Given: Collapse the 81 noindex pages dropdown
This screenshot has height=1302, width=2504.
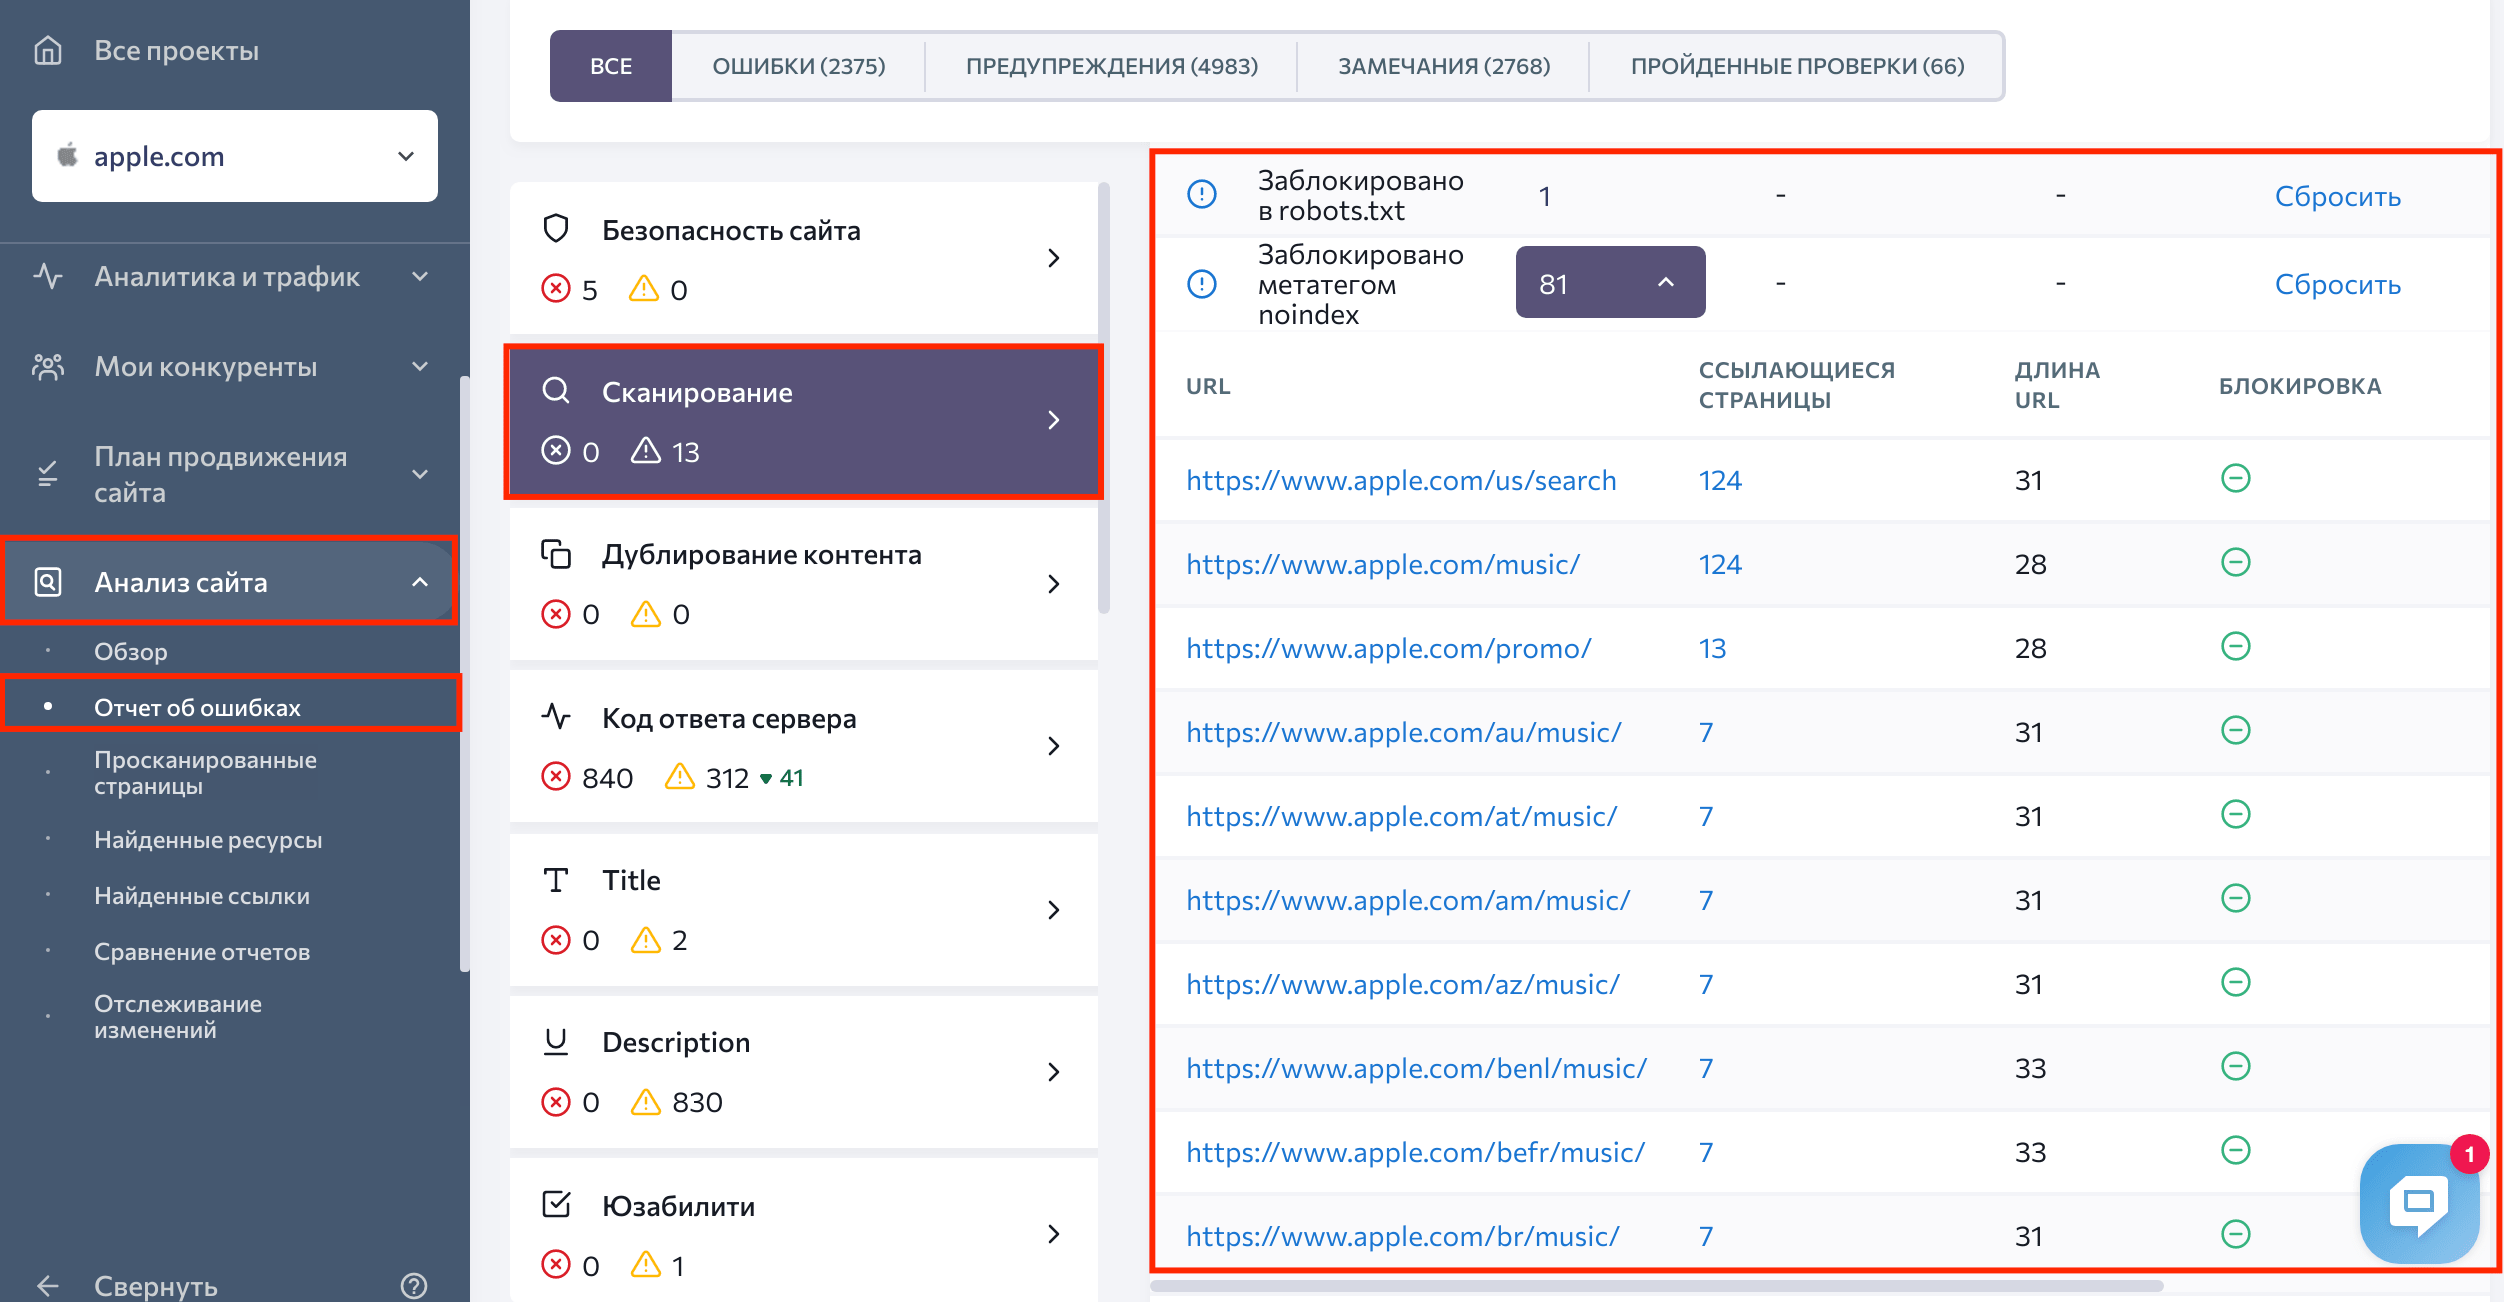Looking at the screenshot, I should 1611,282.
